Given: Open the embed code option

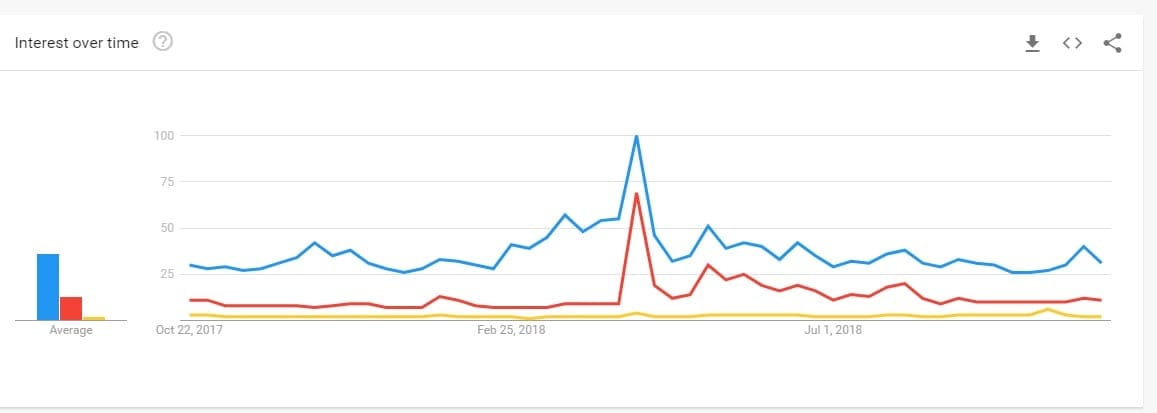Looking at the screenshot, I should [x=1072, y=43].
